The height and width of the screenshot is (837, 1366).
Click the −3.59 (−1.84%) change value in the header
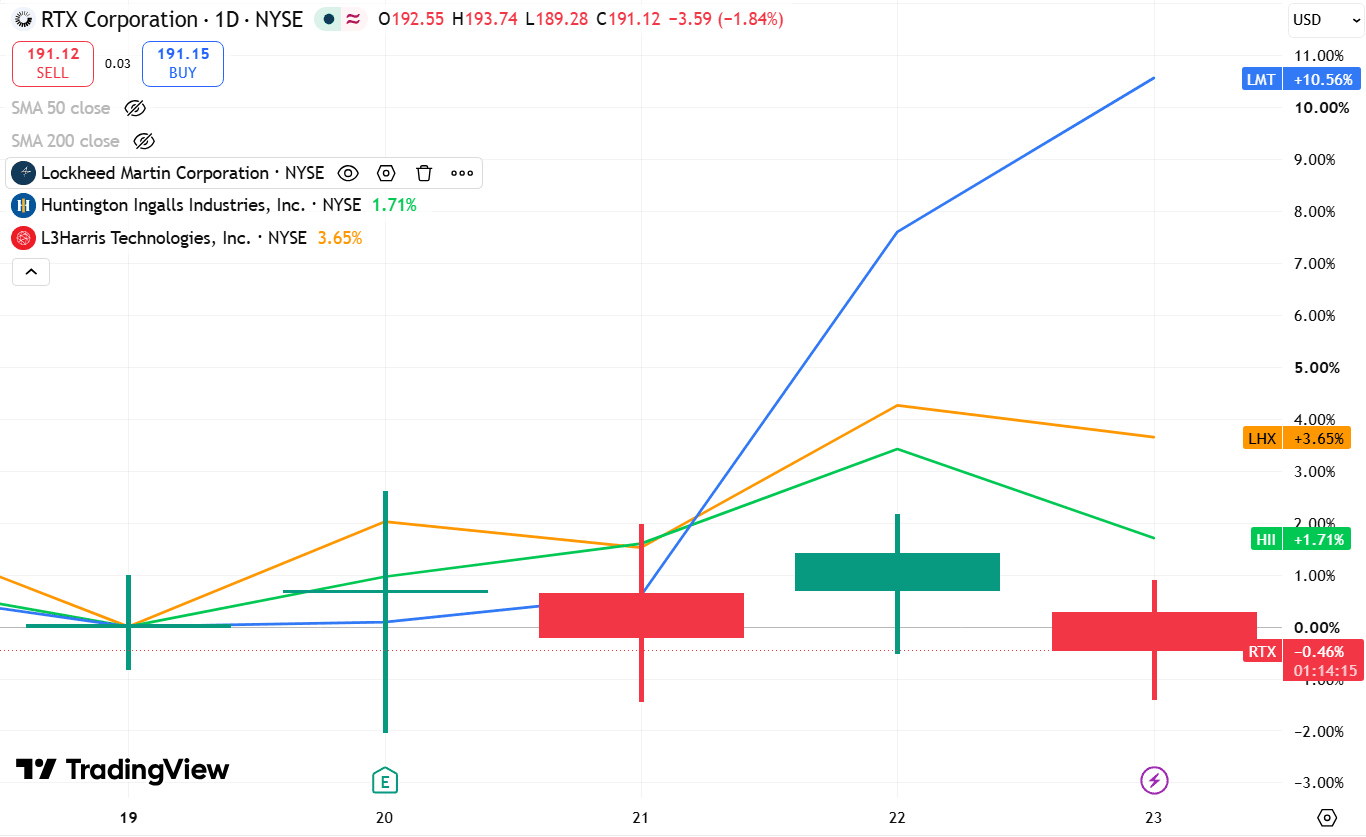pos(725,19)
